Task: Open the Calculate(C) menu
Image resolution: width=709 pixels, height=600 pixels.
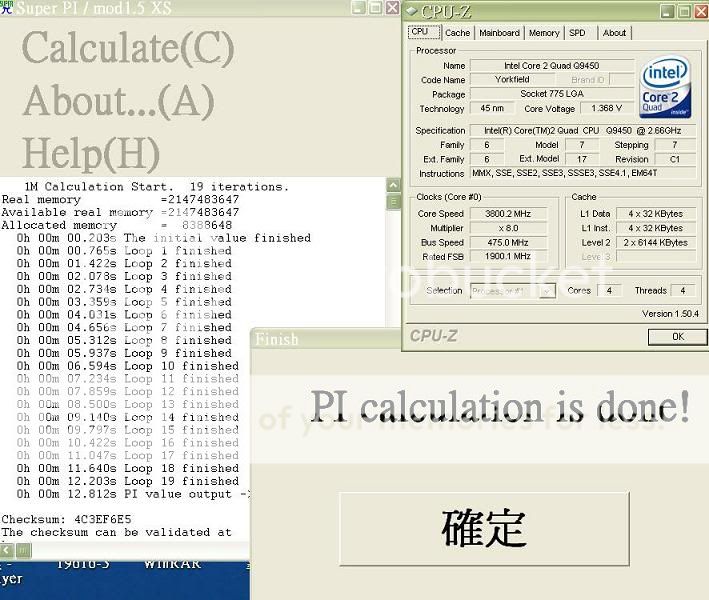Action: pos(128,48)
